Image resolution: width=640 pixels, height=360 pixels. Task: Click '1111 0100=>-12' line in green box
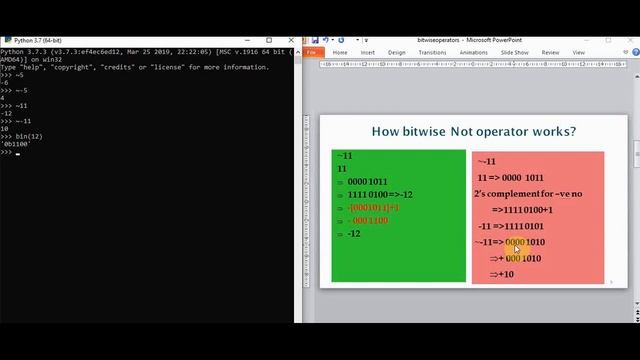pyautogui.click(x=380, y=195)
